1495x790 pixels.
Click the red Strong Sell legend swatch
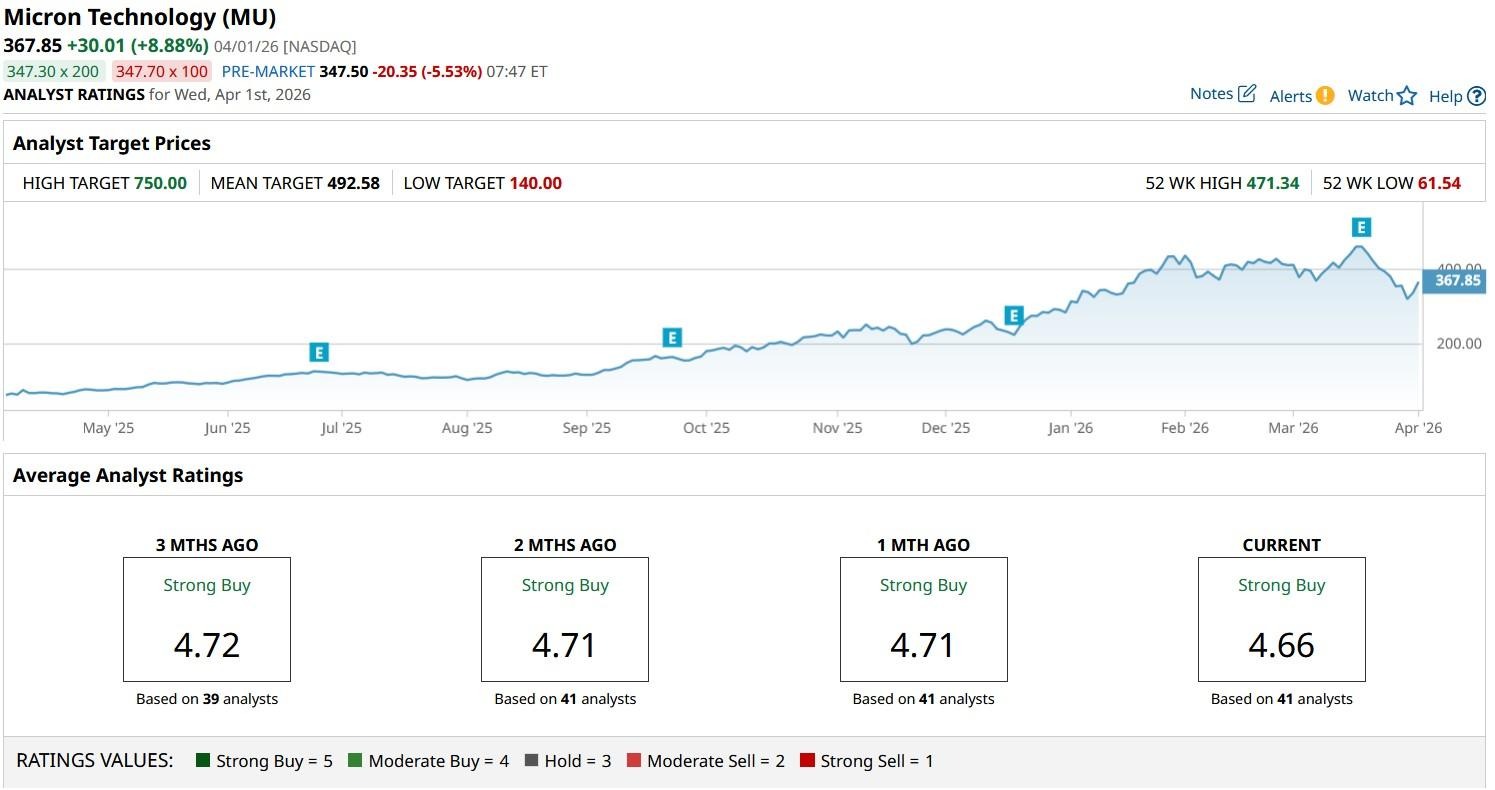tap(807, 761)
